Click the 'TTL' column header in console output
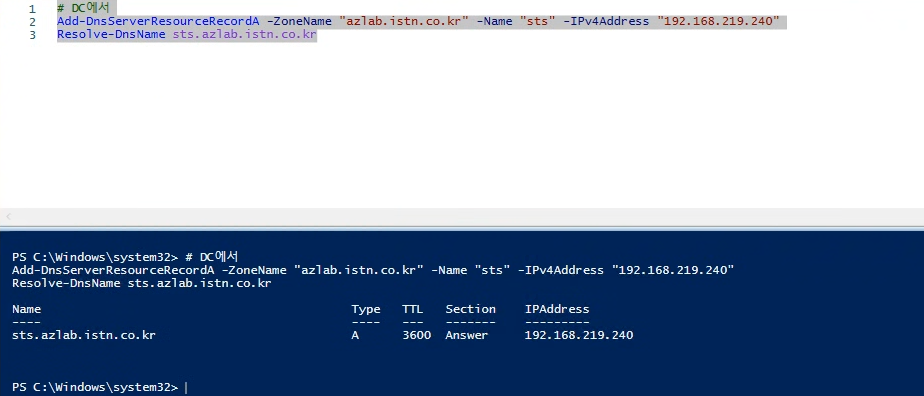This screenshot has width=924, height=396. [x=413, y=309]
